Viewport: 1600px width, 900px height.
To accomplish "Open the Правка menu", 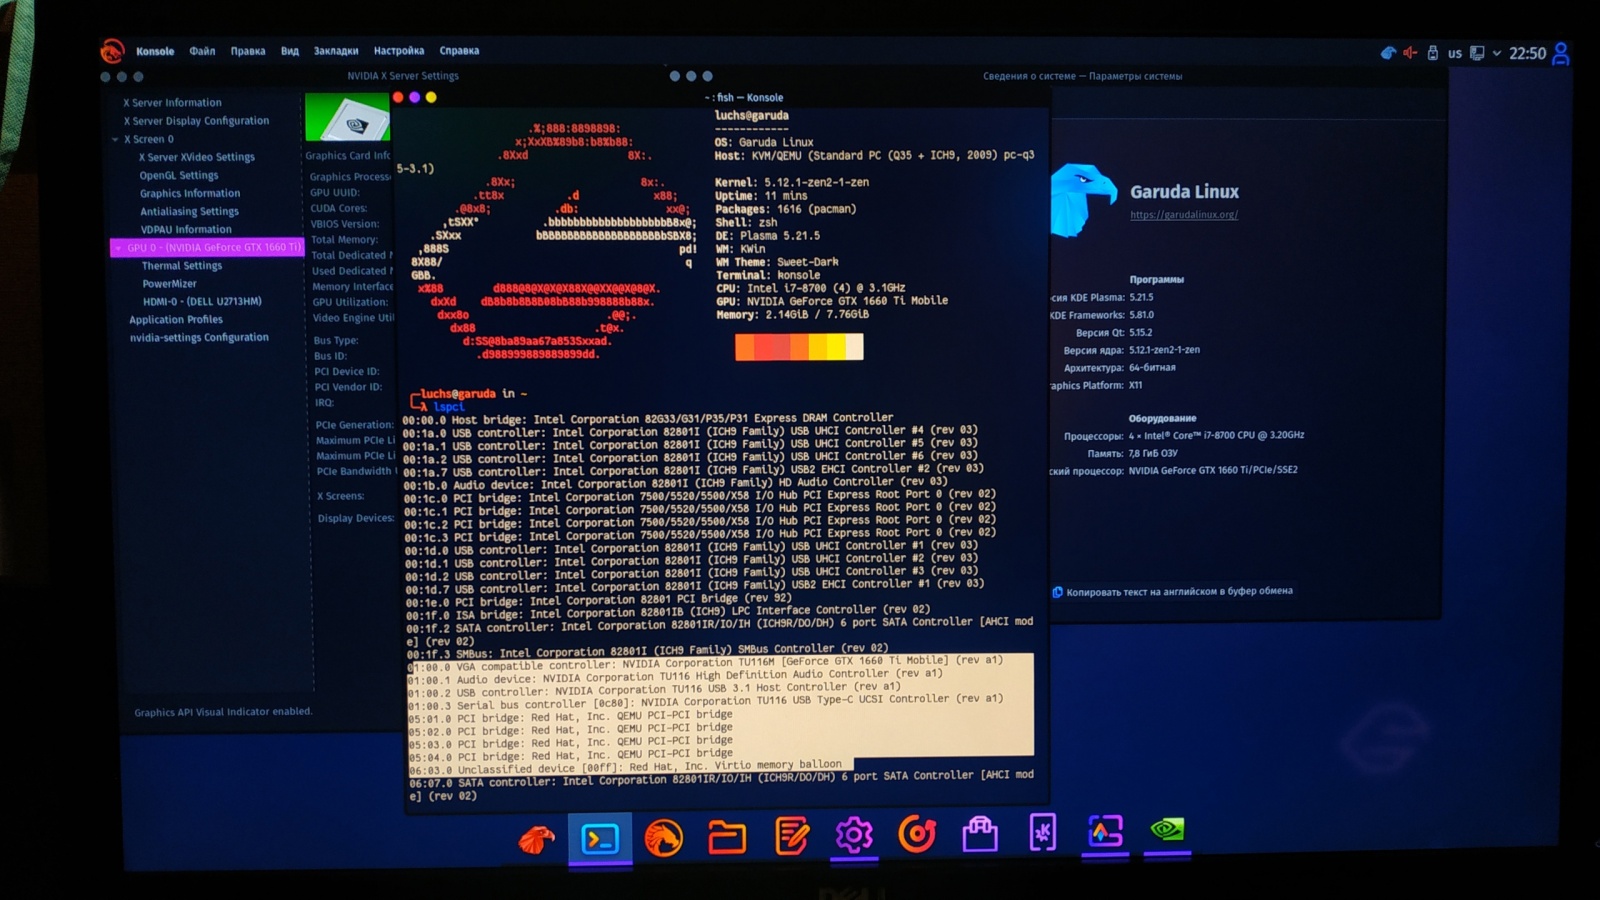I will [248, 51].
